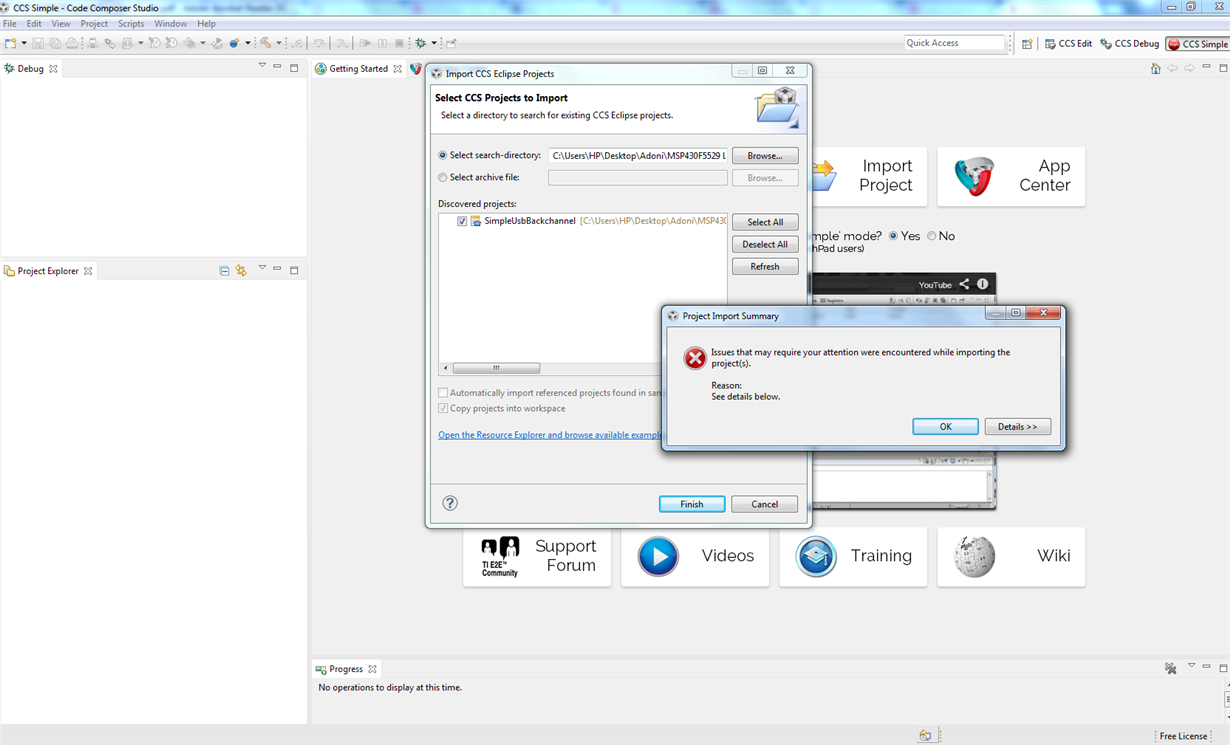Screen dimensions: 1230x745
Task: Click the Back arrow in Getting Started
Action: click(1173, 68)
